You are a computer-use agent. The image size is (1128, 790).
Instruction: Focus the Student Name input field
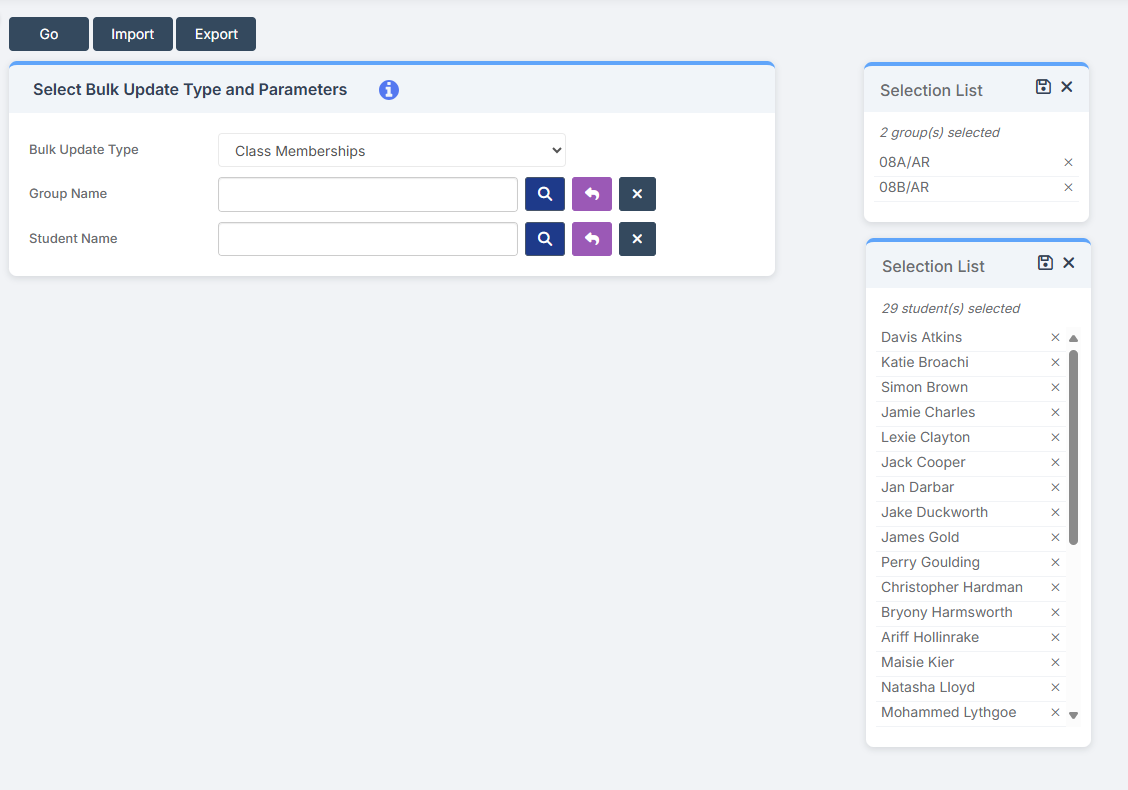click(368, 239)
